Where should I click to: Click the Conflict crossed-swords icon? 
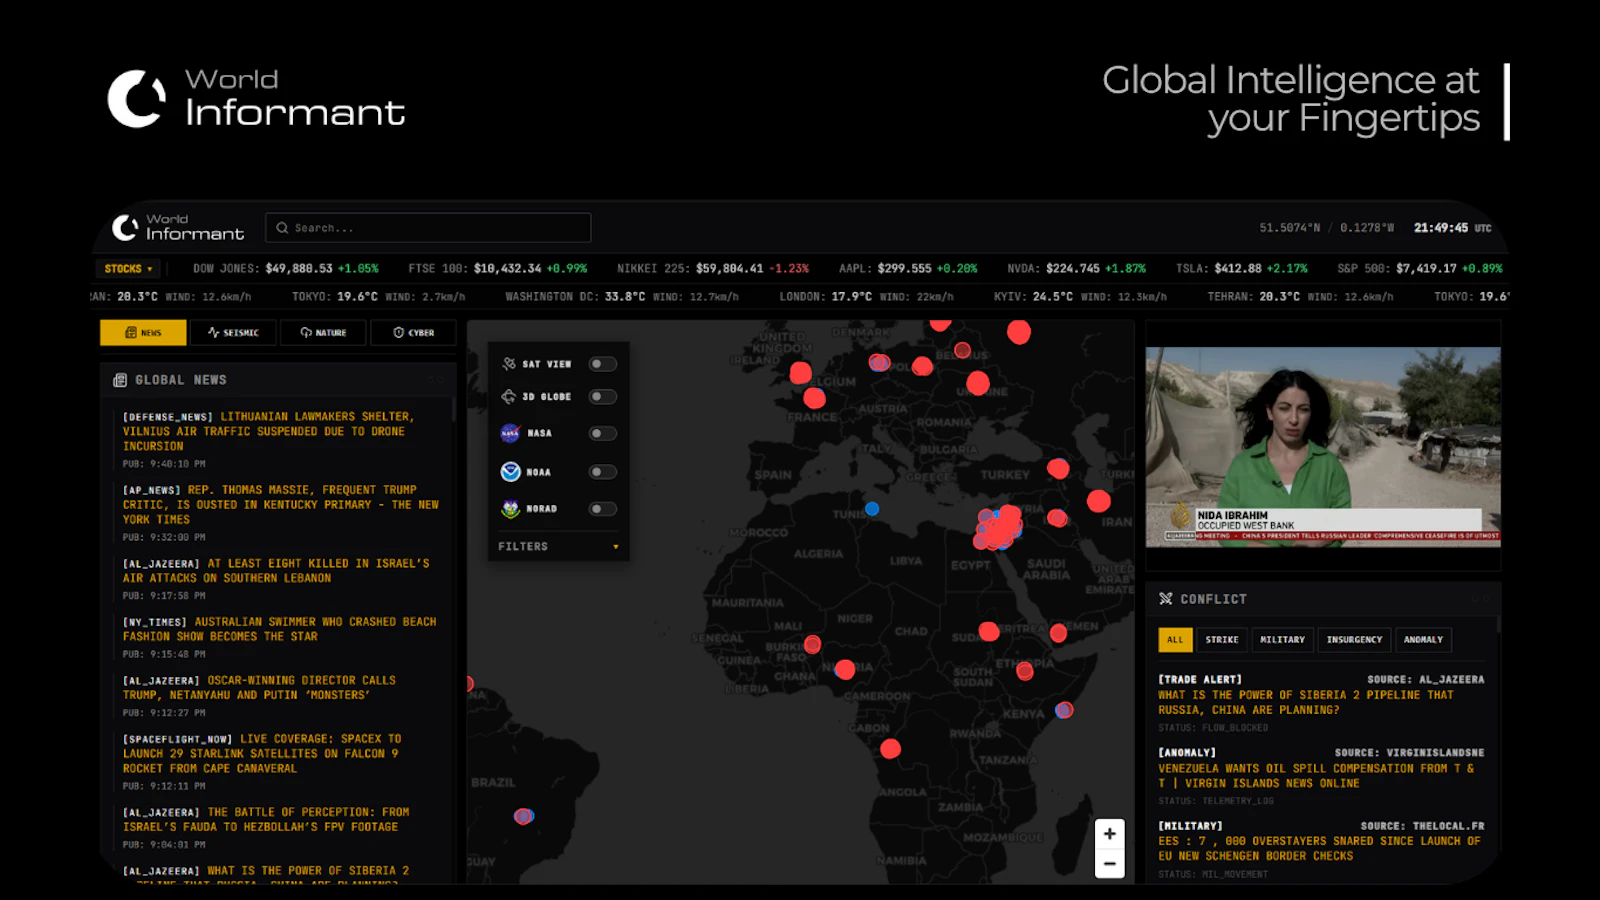point(1165,599)
